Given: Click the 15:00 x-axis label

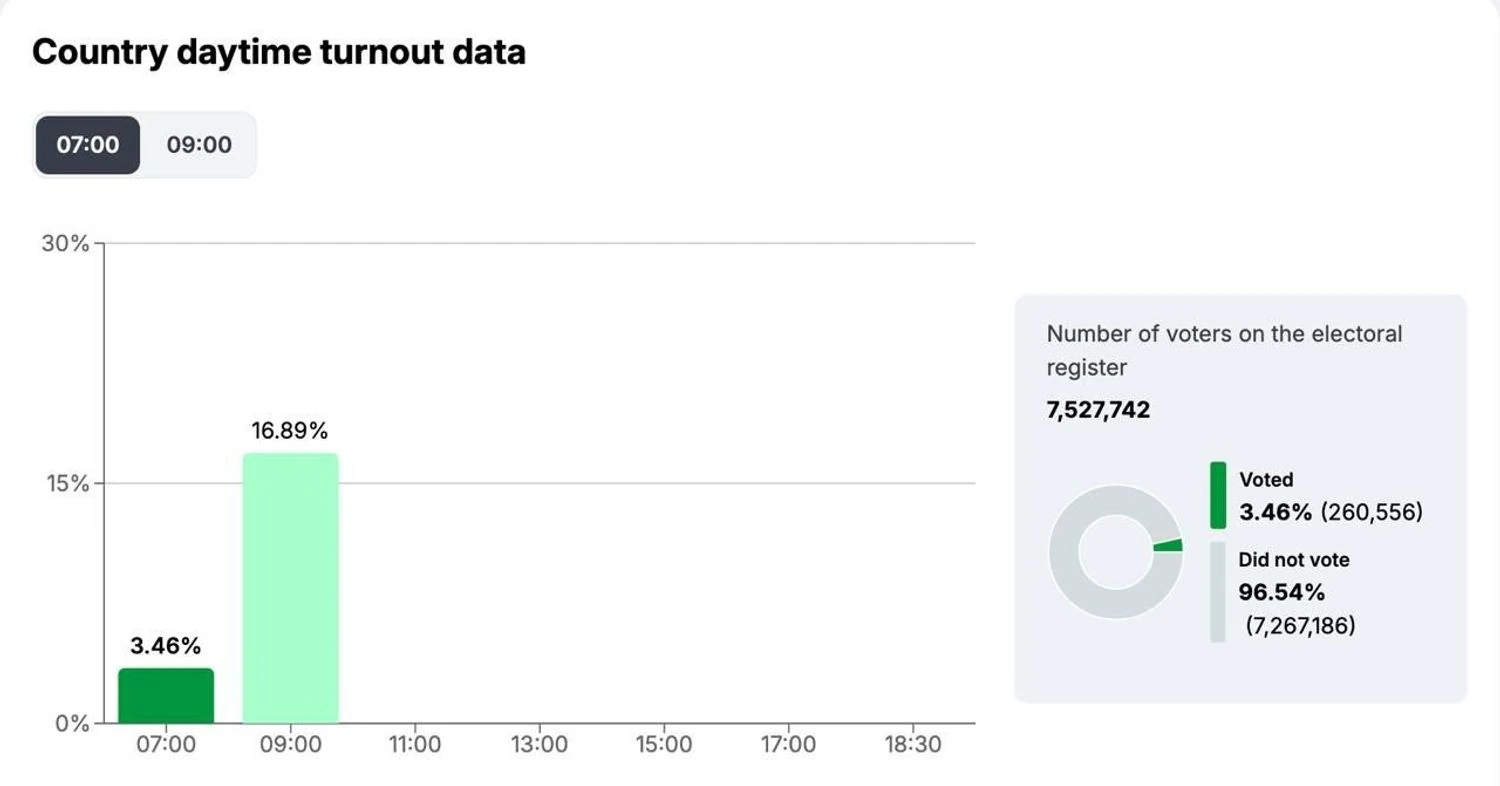Looking at the screenshot, I should point(664,745).
